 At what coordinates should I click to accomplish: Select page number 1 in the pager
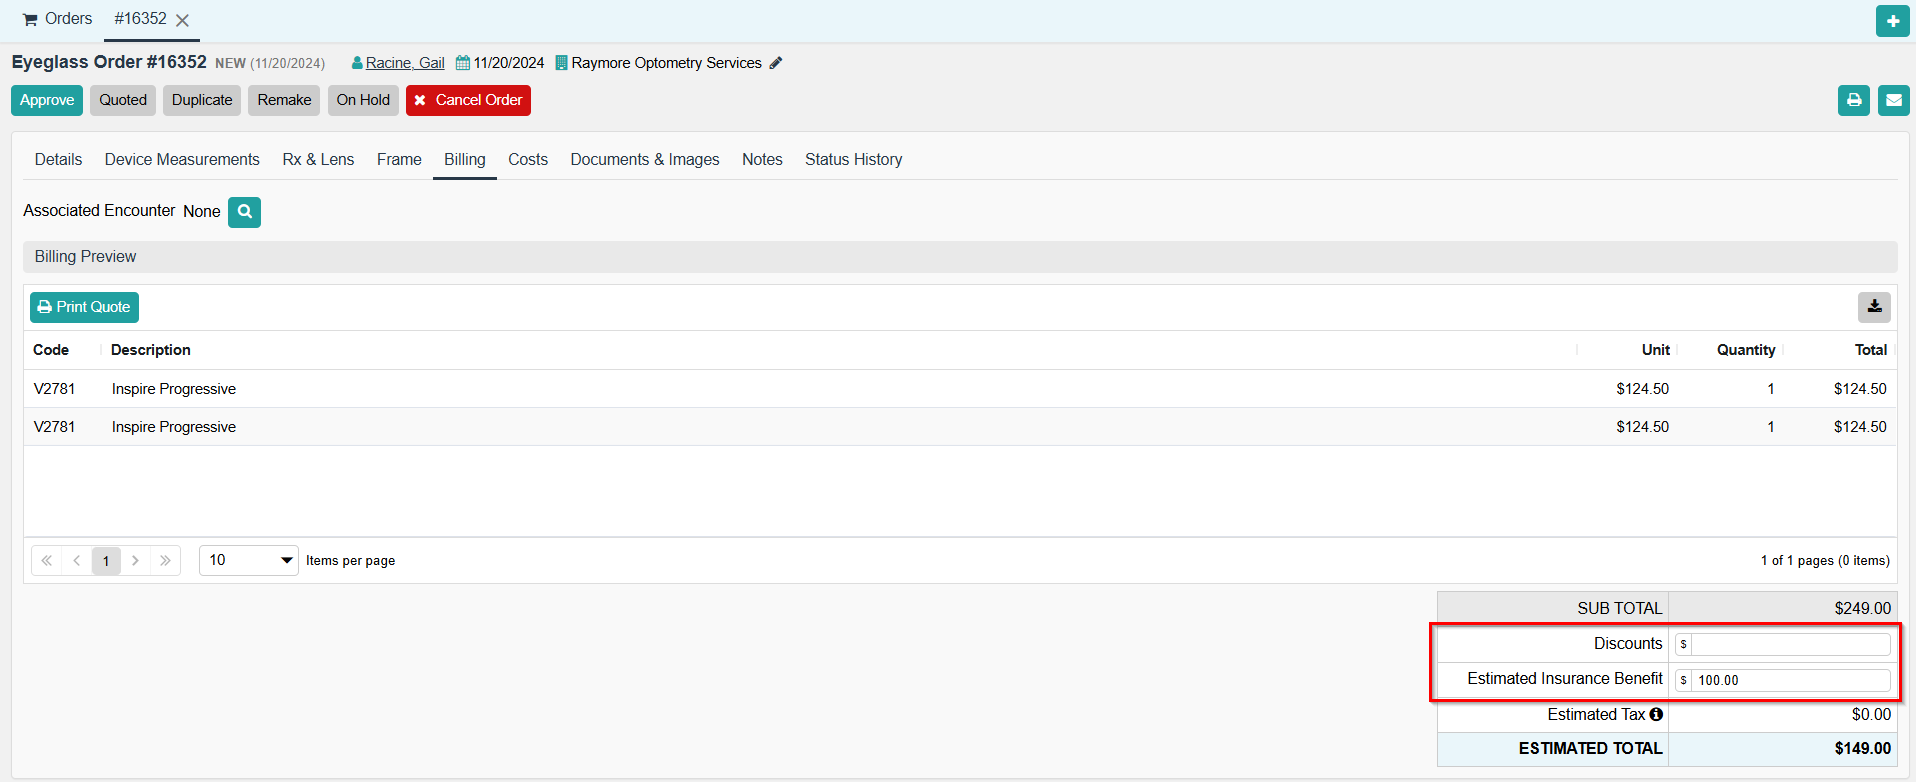click(106, 561)
